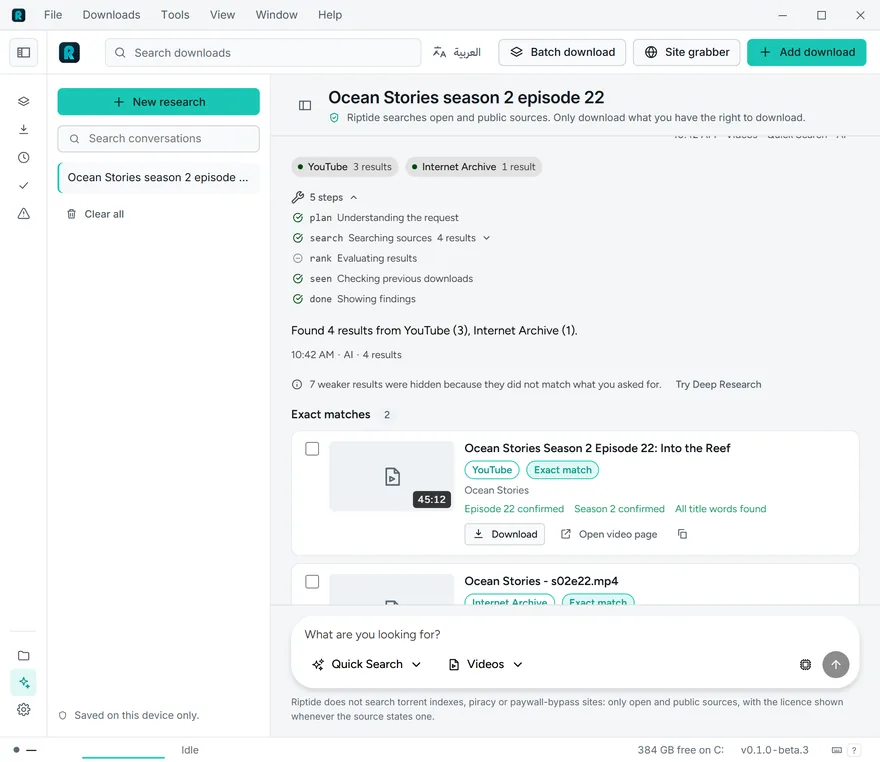
Task: Click the Exact match tag on Into the Reef
Action: point(562,470)
